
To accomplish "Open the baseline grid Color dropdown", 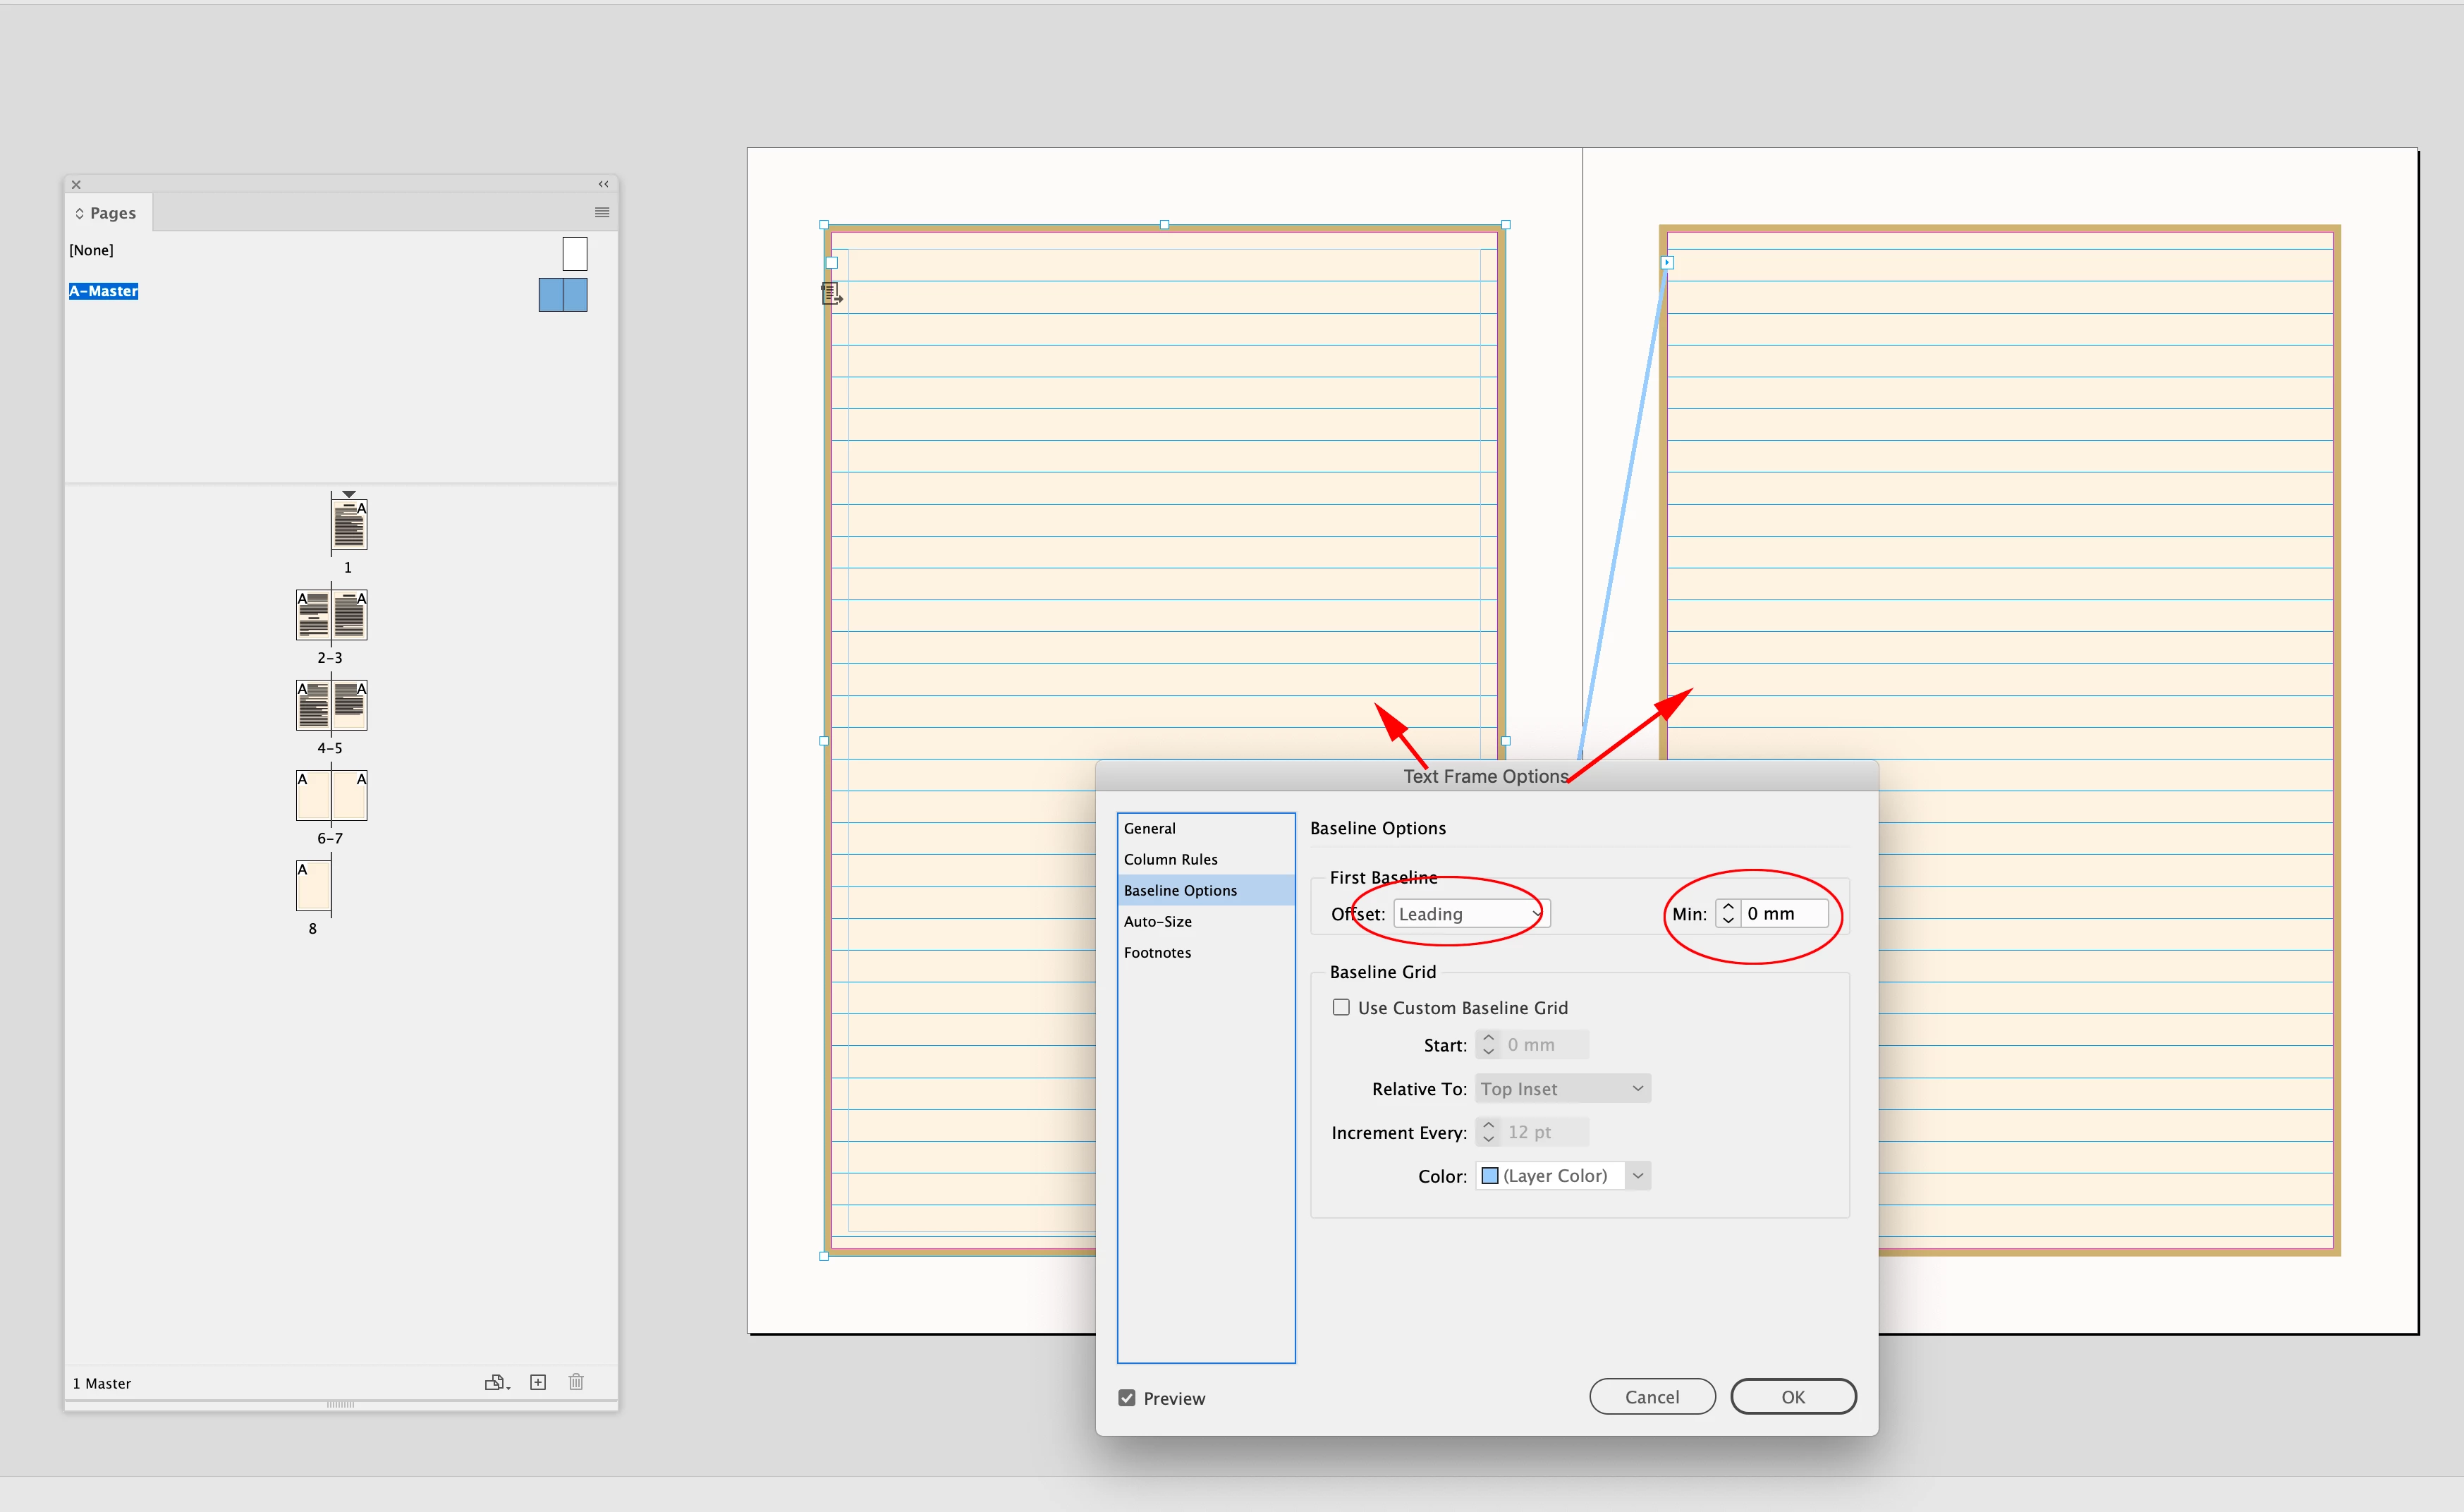I will coord(1638,1176).
